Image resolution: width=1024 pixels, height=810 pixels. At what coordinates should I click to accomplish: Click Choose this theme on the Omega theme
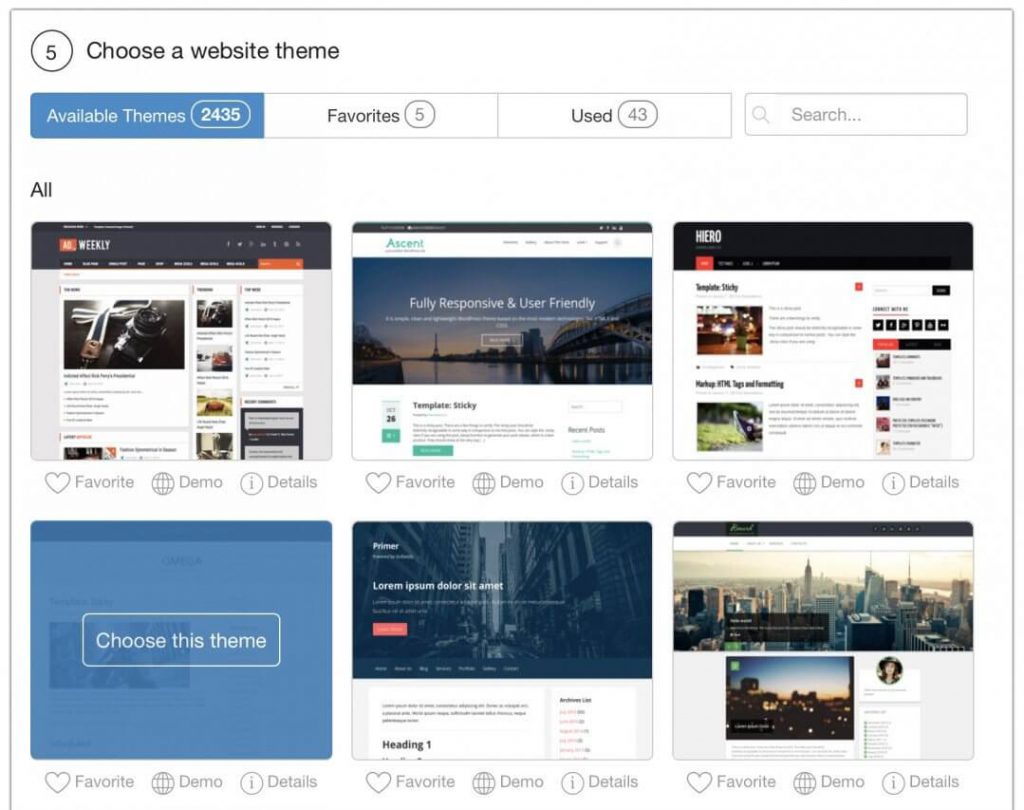pos(180,640)
